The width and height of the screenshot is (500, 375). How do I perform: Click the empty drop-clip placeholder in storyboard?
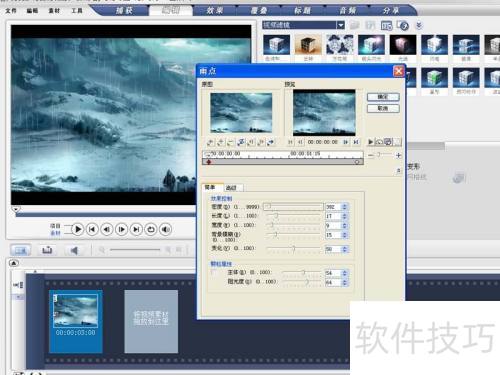pos(151,321)
